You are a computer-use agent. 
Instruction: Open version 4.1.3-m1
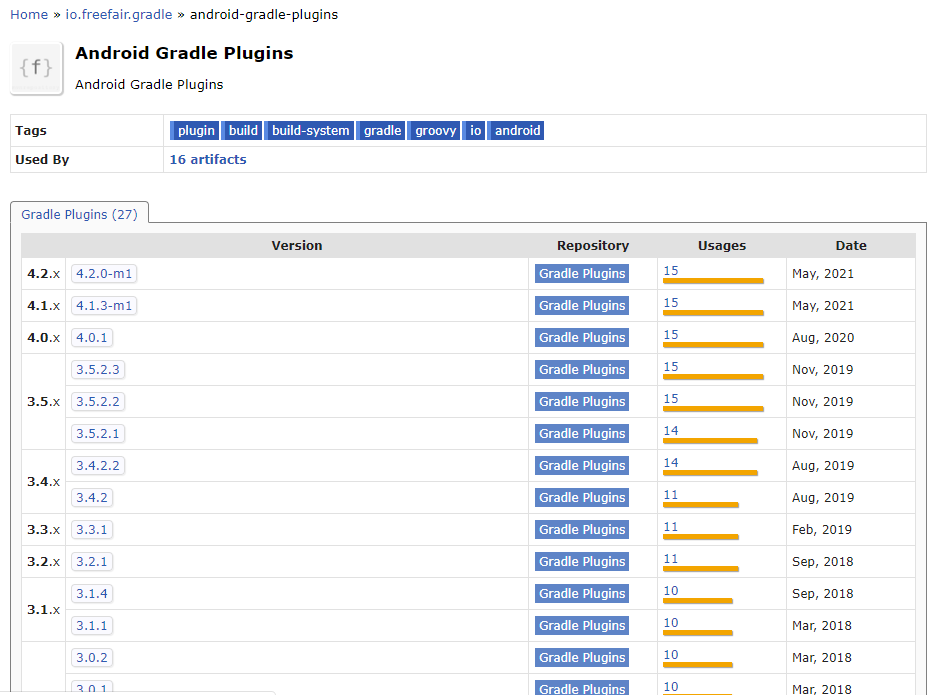104,306
